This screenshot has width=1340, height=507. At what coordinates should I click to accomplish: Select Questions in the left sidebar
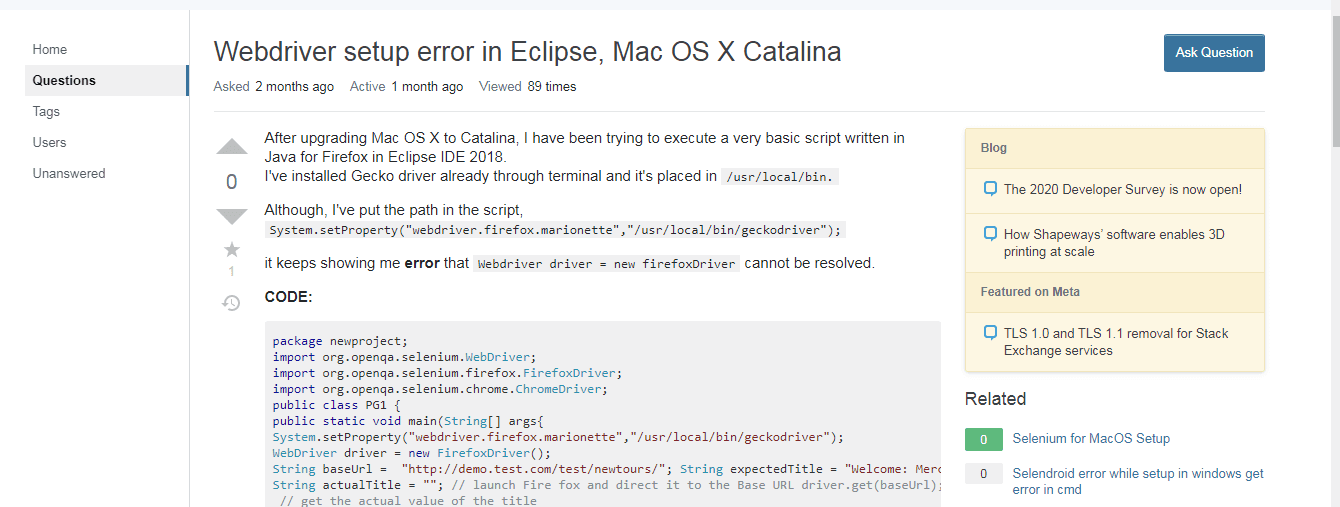click(64, 80)
